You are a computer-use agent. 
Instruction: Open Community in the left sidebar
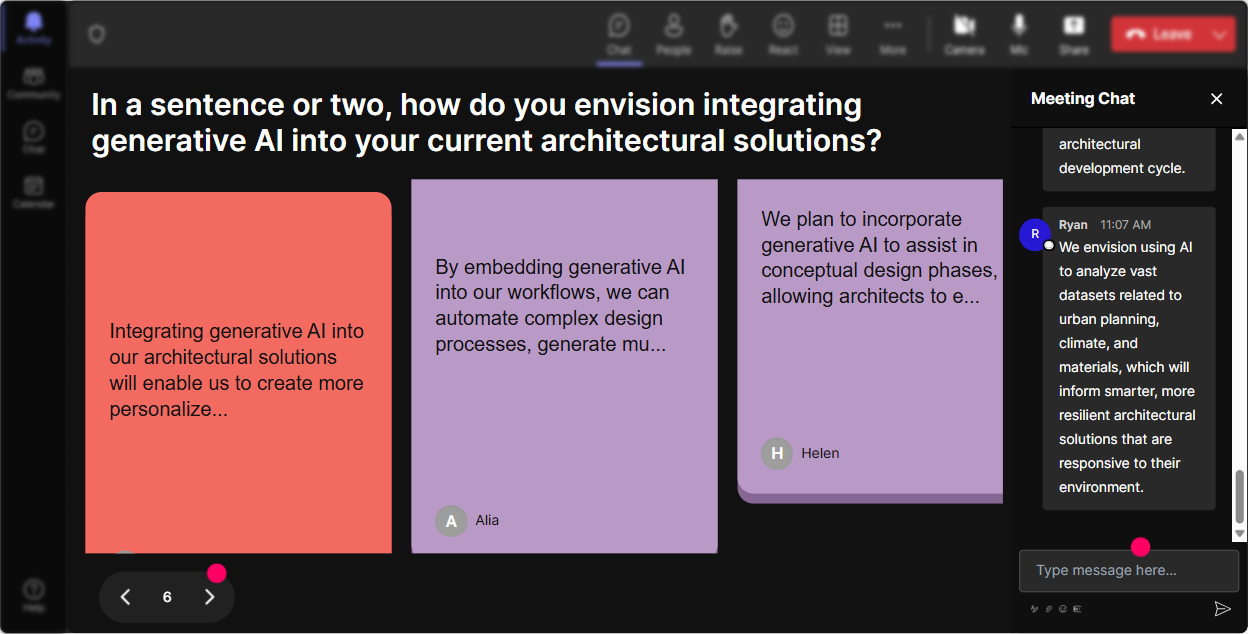33,83
